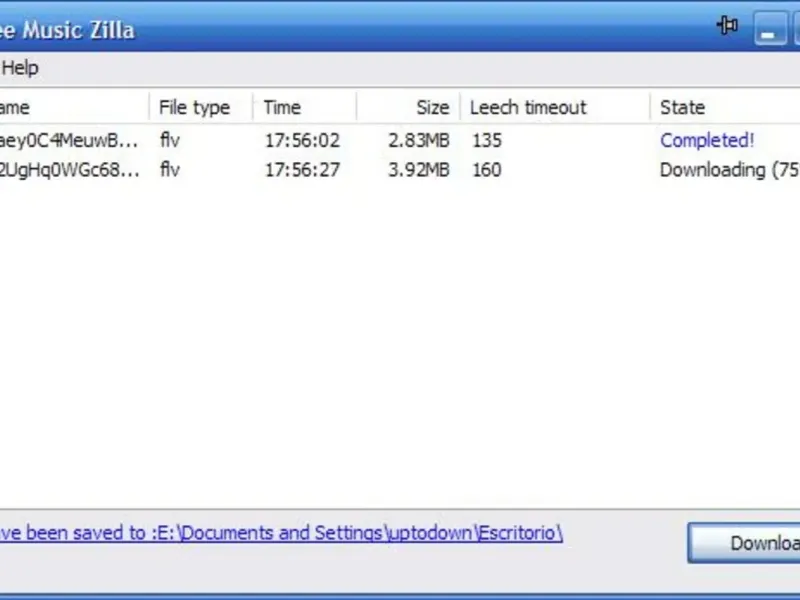Sort list by Size column header

(x=408, y=107)
